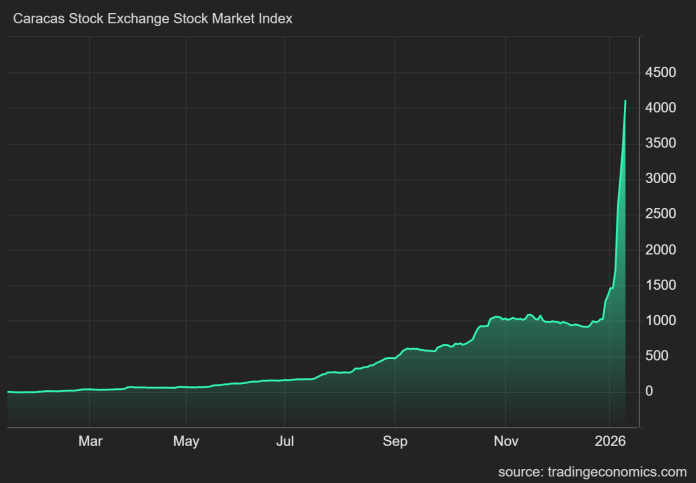This screenshot has height=483, width=696.
Task: Pick the 1500 price axis label
Action: [x=661, y=286]
